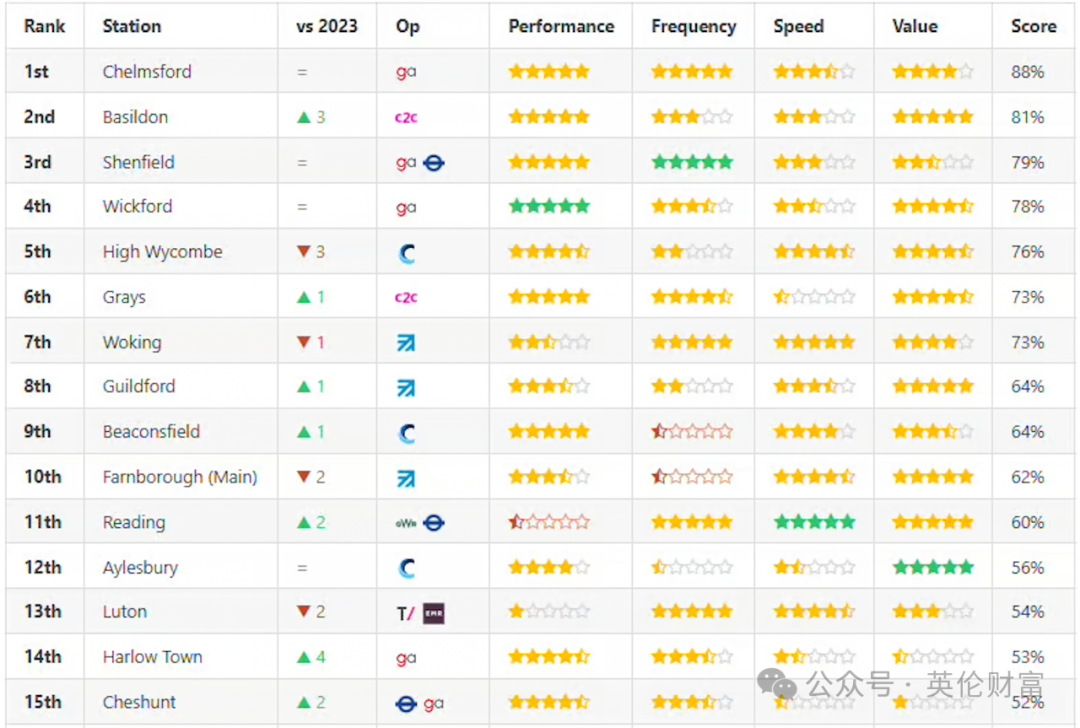Sort table by the Performance column header
Image resolution: width=1080 pixels, height=728 pixels.
point(561,26)
